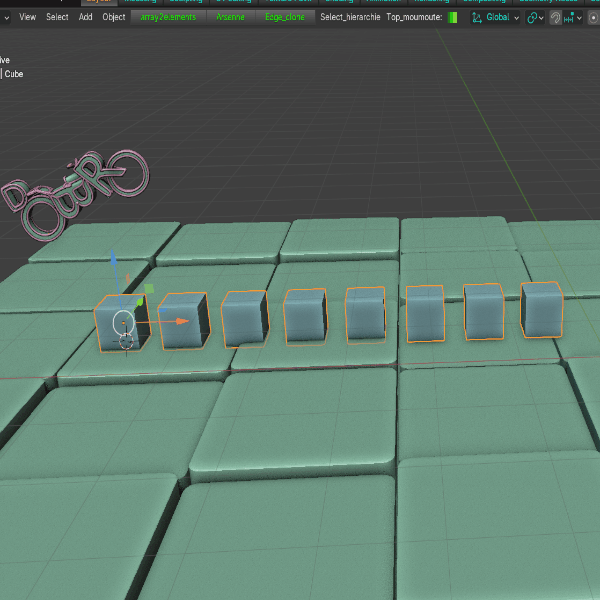Click the Arsenne button

click(230, 17)
